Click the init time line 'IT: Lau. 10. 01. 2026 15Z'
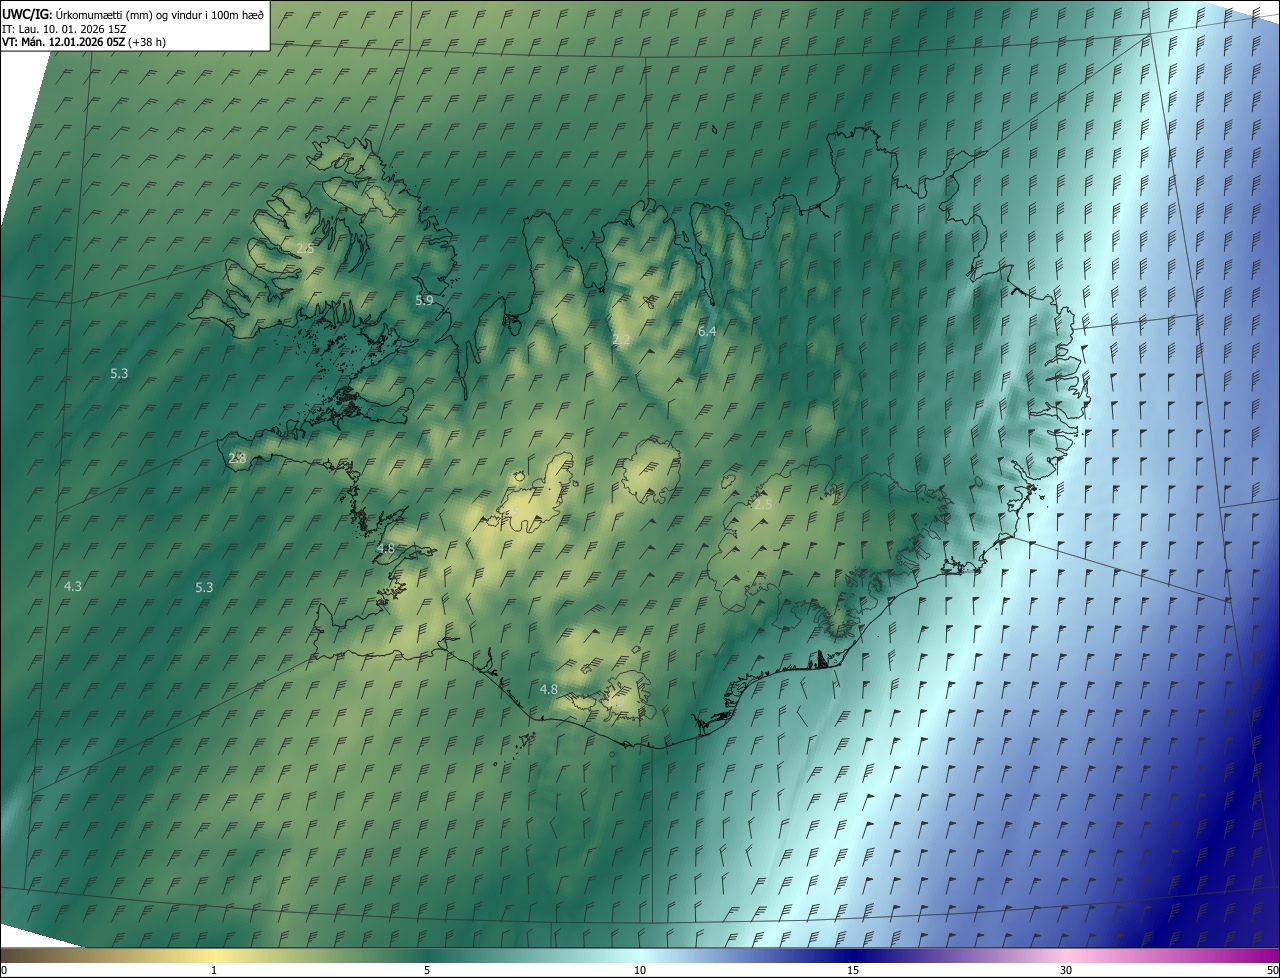Image resolution: width=1280 pixels, height=978 pixels. click(64, 29)
